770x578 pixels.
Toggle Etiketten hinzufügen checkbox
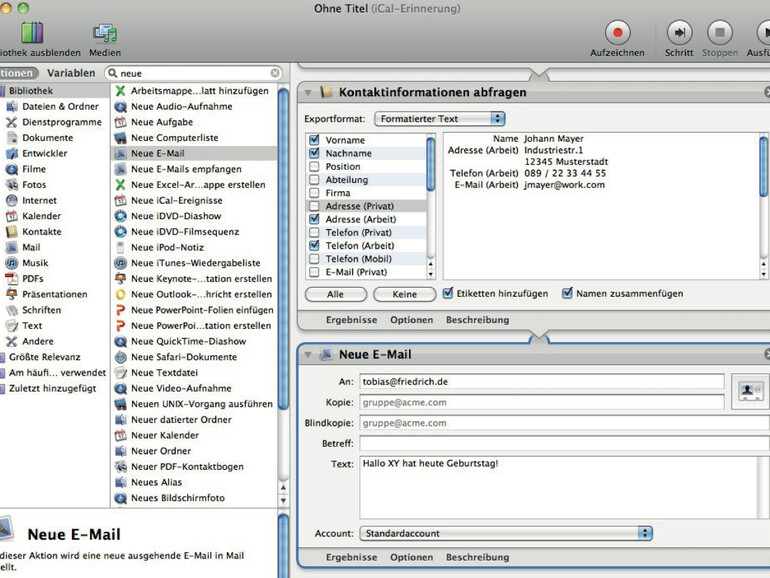(448, 294)
